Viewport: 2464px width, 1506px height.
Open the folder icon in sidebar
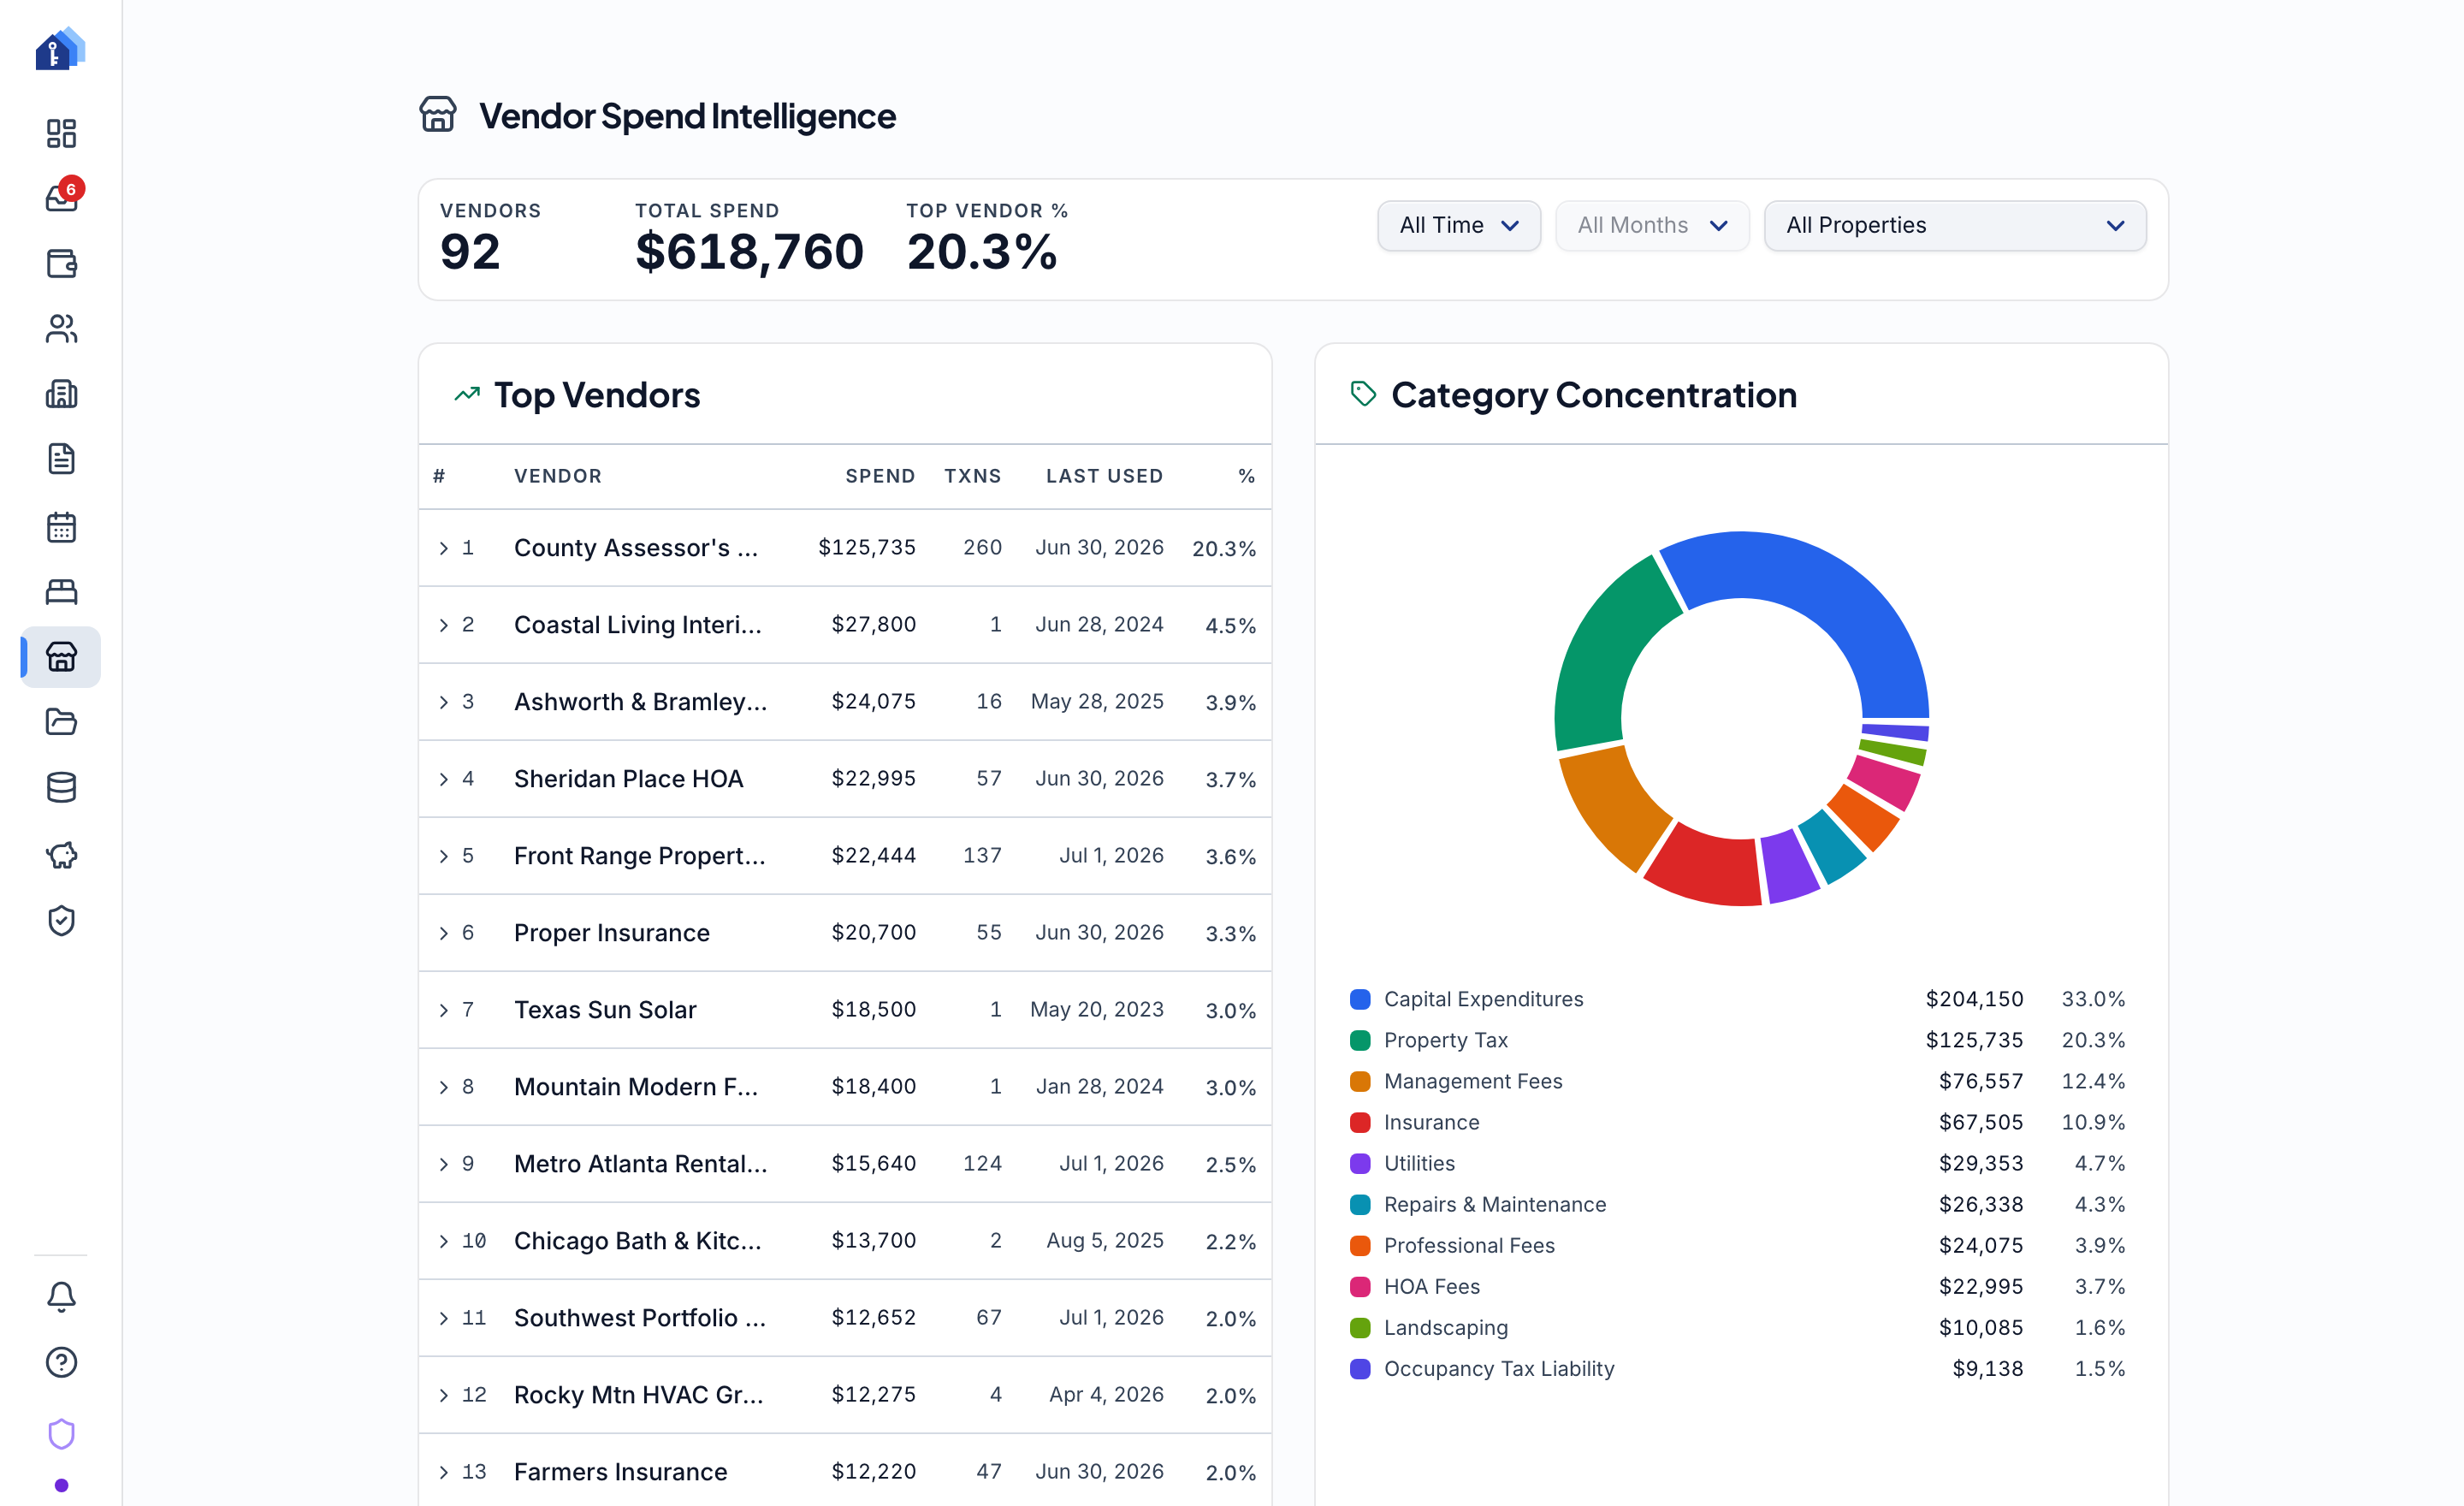tap(61, 722)
